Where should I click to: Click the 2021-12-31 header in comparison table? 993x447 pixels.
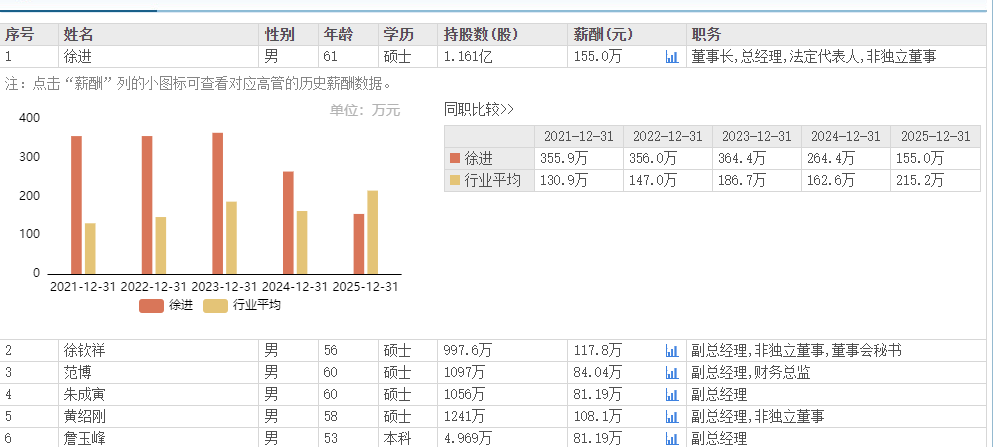point(579,136)
